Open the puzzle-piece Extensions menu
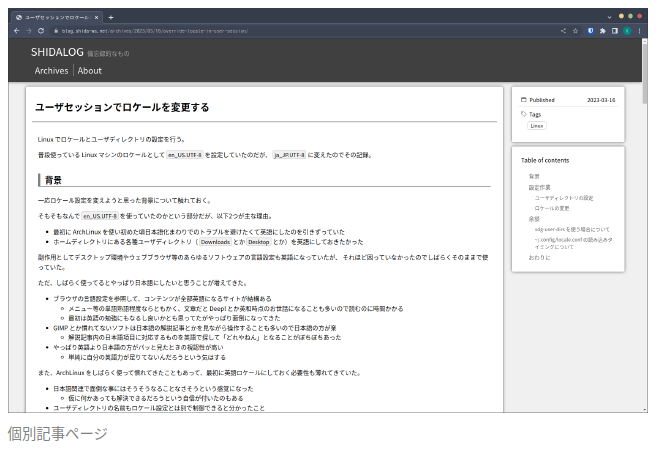 tap(602, 31)
